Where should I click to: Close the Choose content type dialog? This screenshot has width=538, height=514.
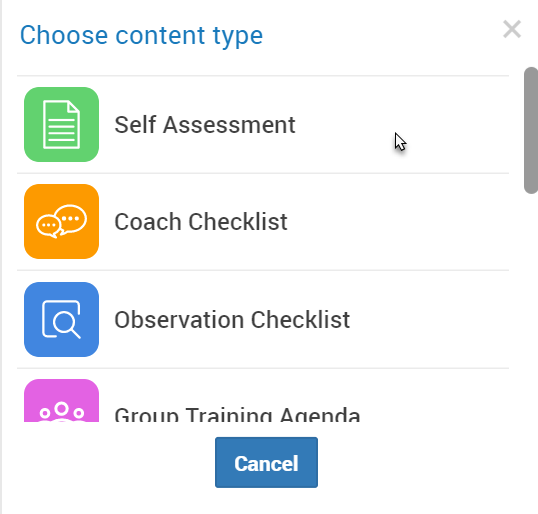click(512, 29)
